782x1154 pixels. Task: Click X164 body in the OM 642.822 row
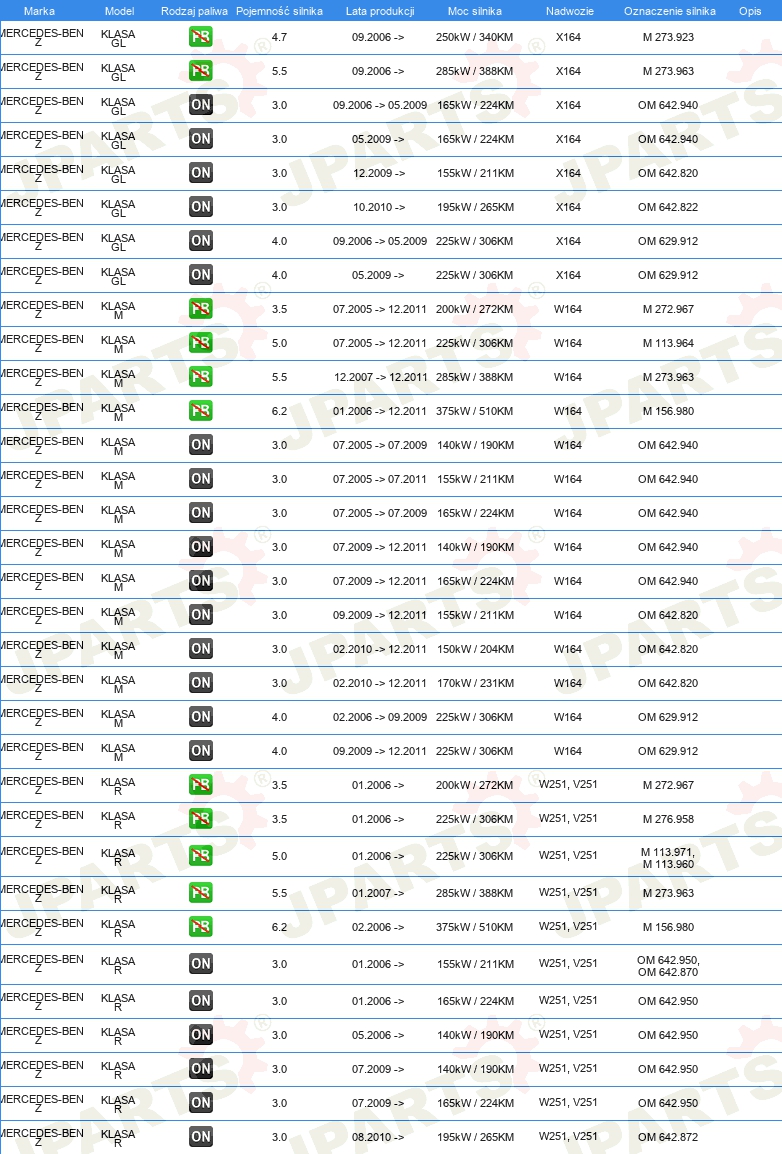click(568, 207)
